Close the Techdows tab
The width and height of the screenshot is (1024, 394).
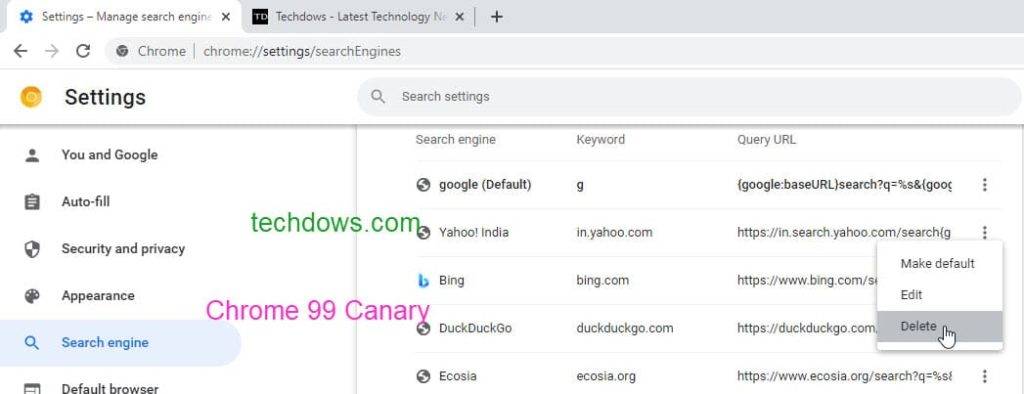click(x=459, y=17)
